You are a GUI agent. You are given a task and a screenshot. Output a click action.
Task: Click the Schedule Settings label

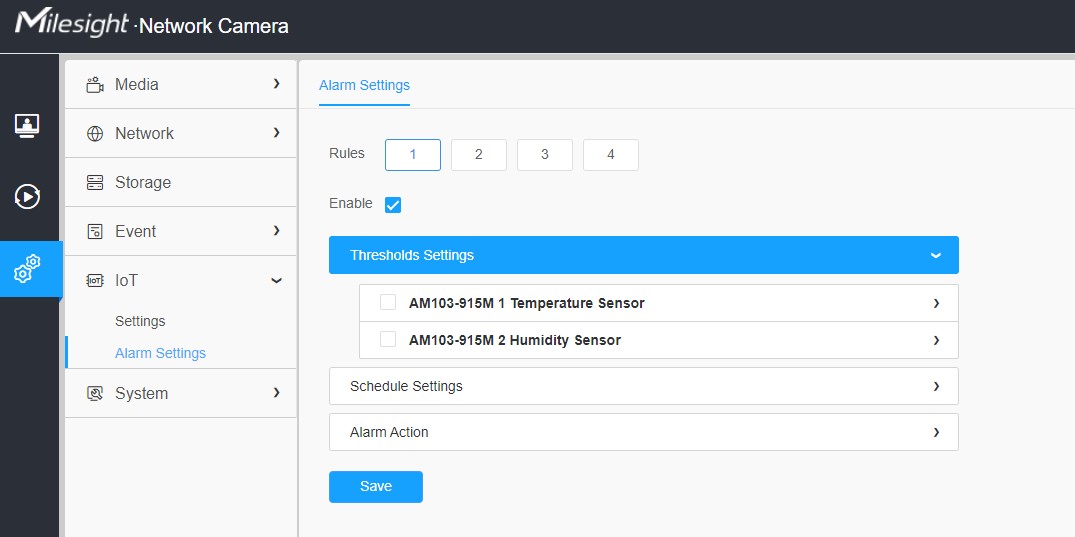point(406,386)
